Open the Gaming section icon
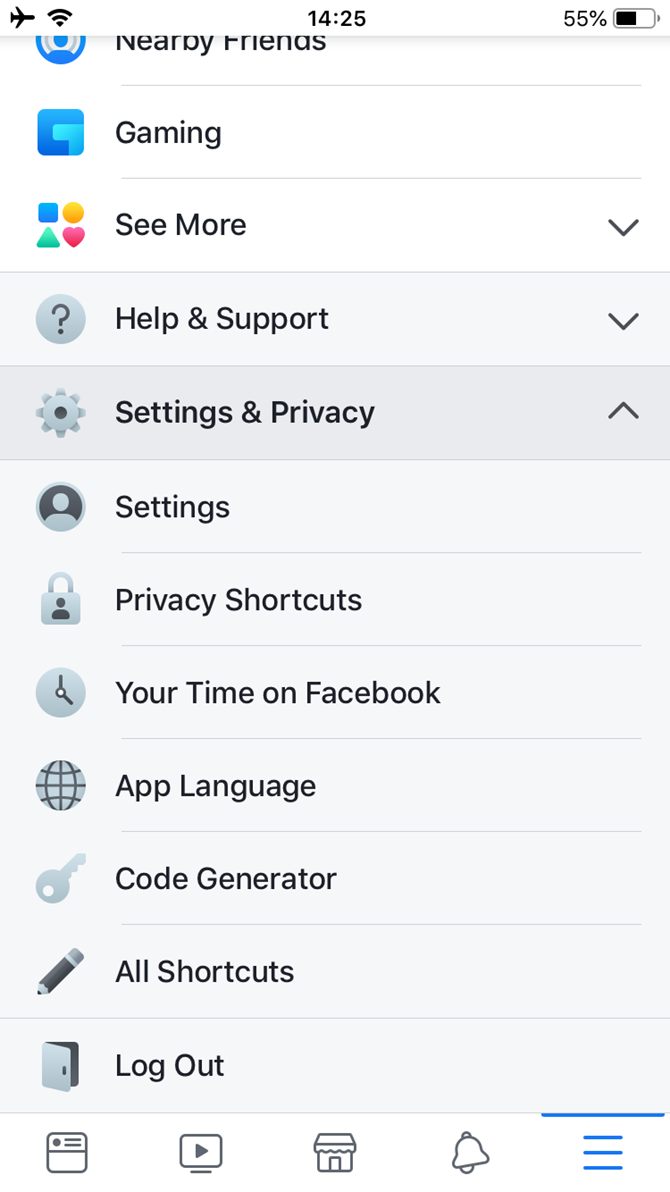670x1192 pixels. point(60,132)
